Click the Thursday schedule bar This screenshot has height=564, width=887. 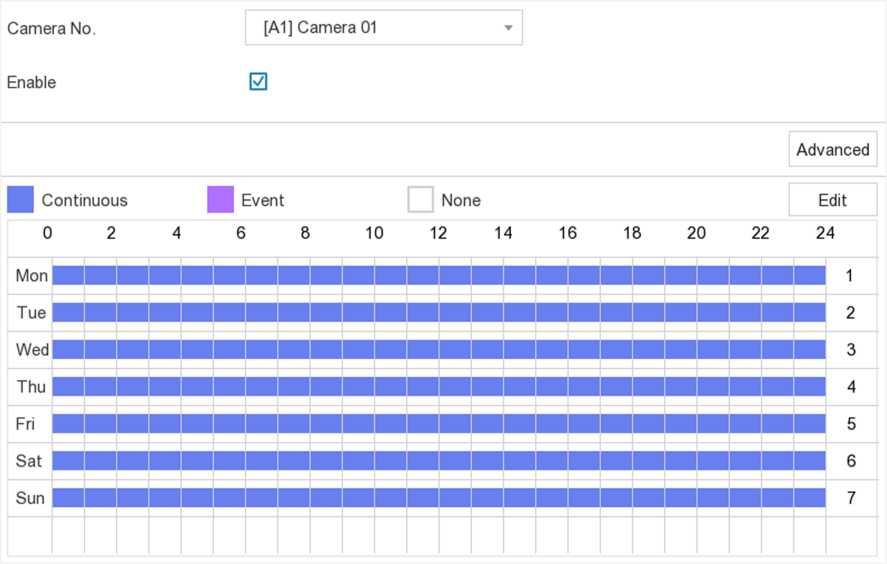tap(438, 387)
